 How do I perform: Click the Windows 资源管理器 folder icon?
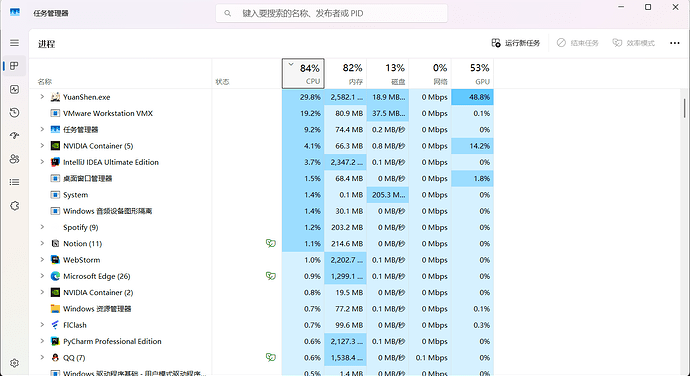pyautogui.click(x=55, y=309)
